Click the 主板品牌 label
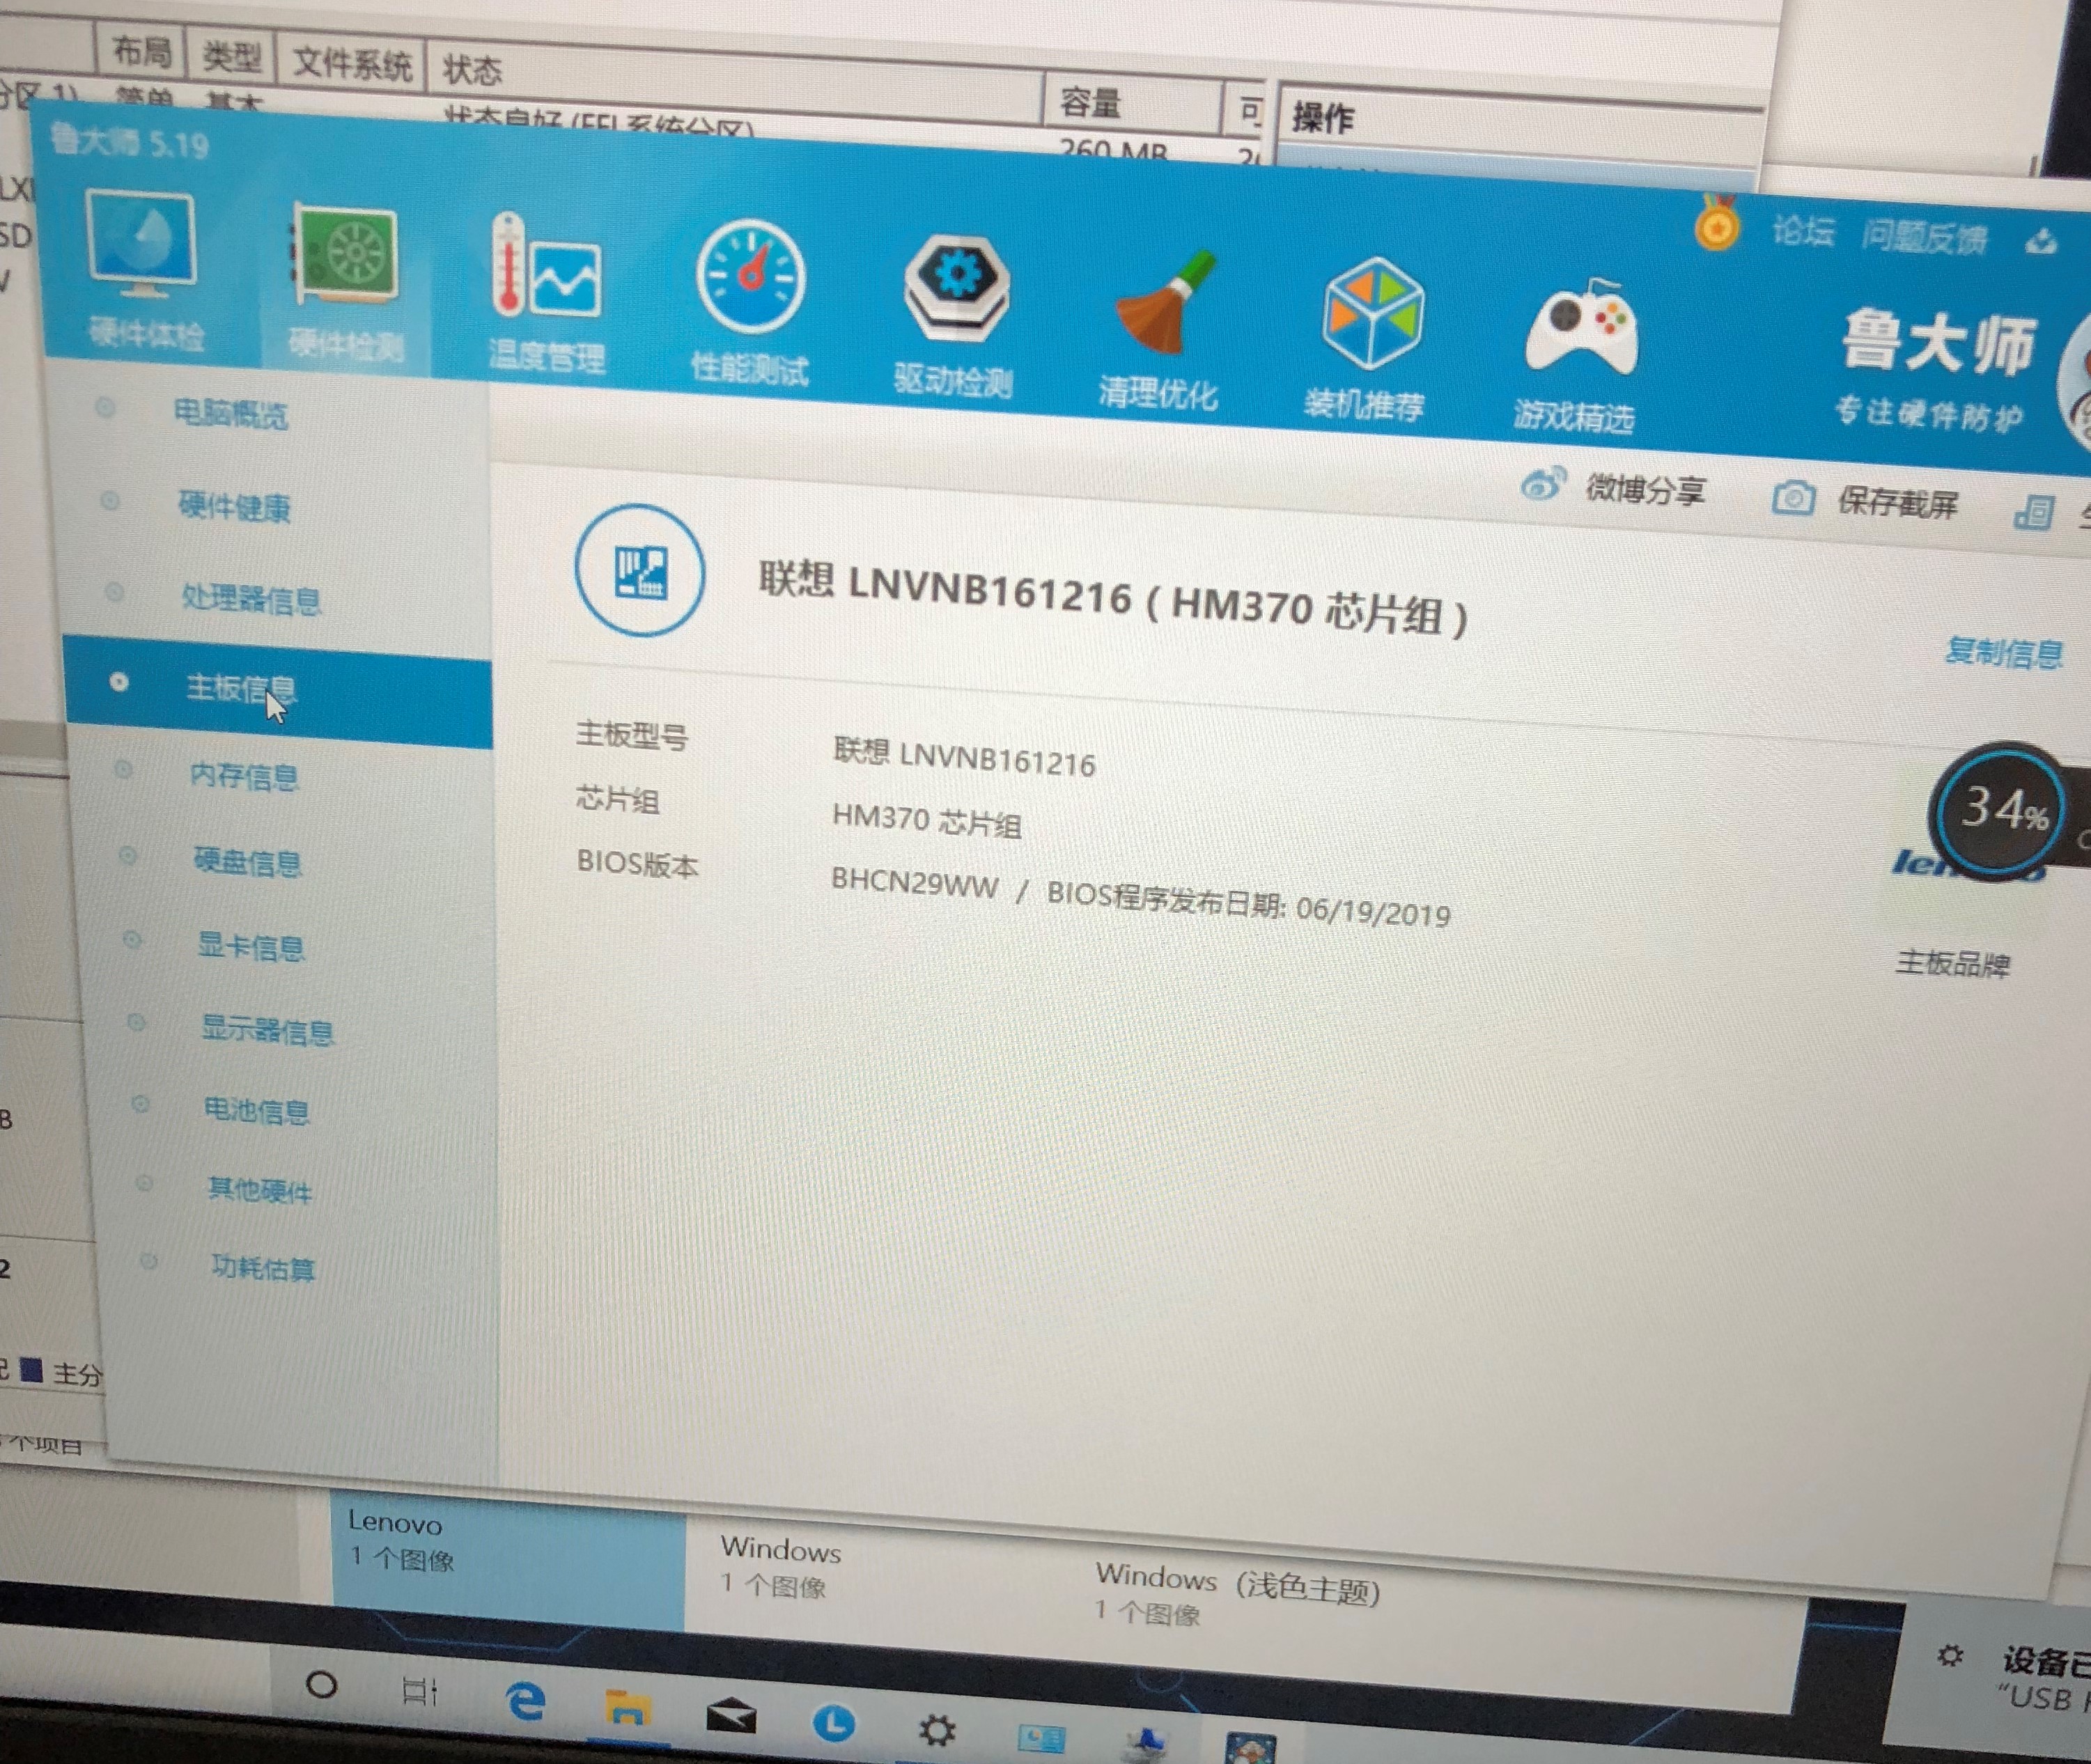The image size is (2091, 1764). pyautogui.click(x=1952, y=964)
